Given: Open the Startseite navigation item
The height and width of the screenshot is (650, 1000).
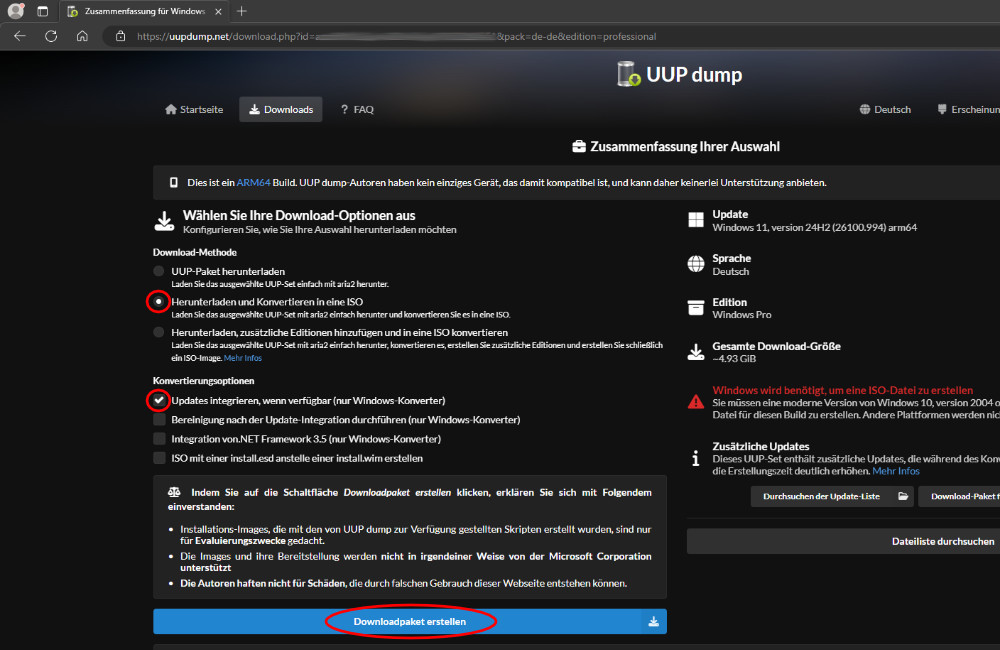Looking at the screenshot, I should (x=194, y=109).
